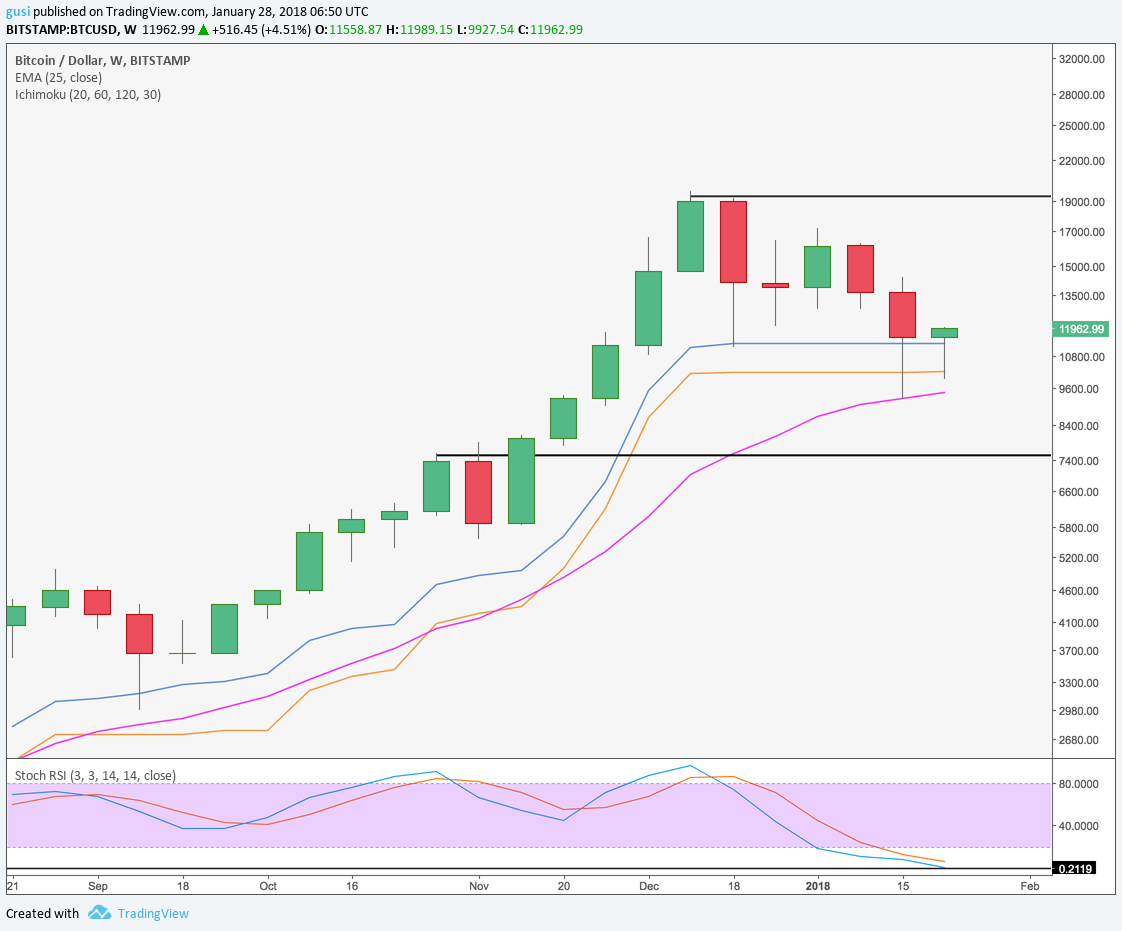Click the 32000.00 price axis label

pos(1082,59)
